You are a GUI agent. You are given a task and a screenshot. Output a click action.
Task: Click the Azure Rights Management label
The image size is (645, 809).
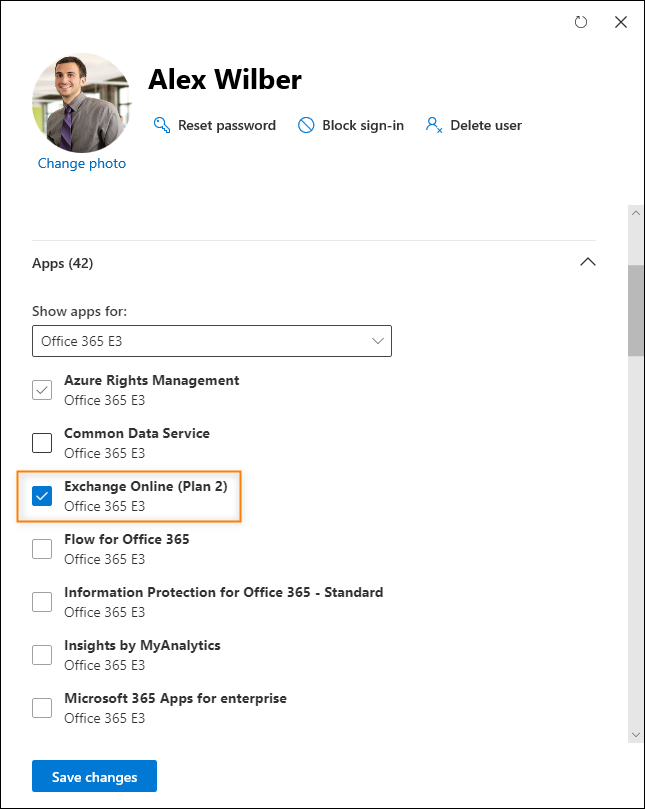(x=151, y=380)
